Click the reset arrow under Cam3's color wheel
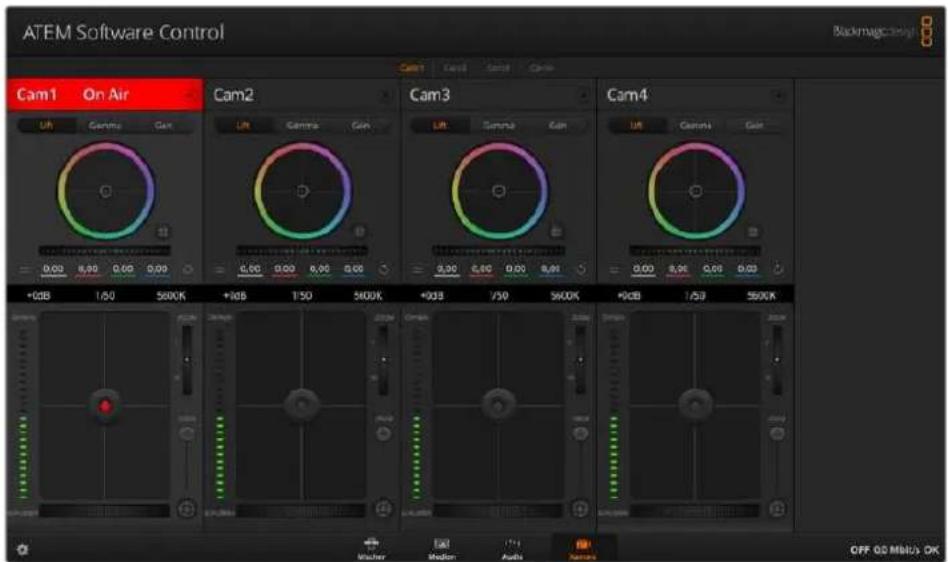This screenshot has width=948, height=562. click(x=581, y=269)
